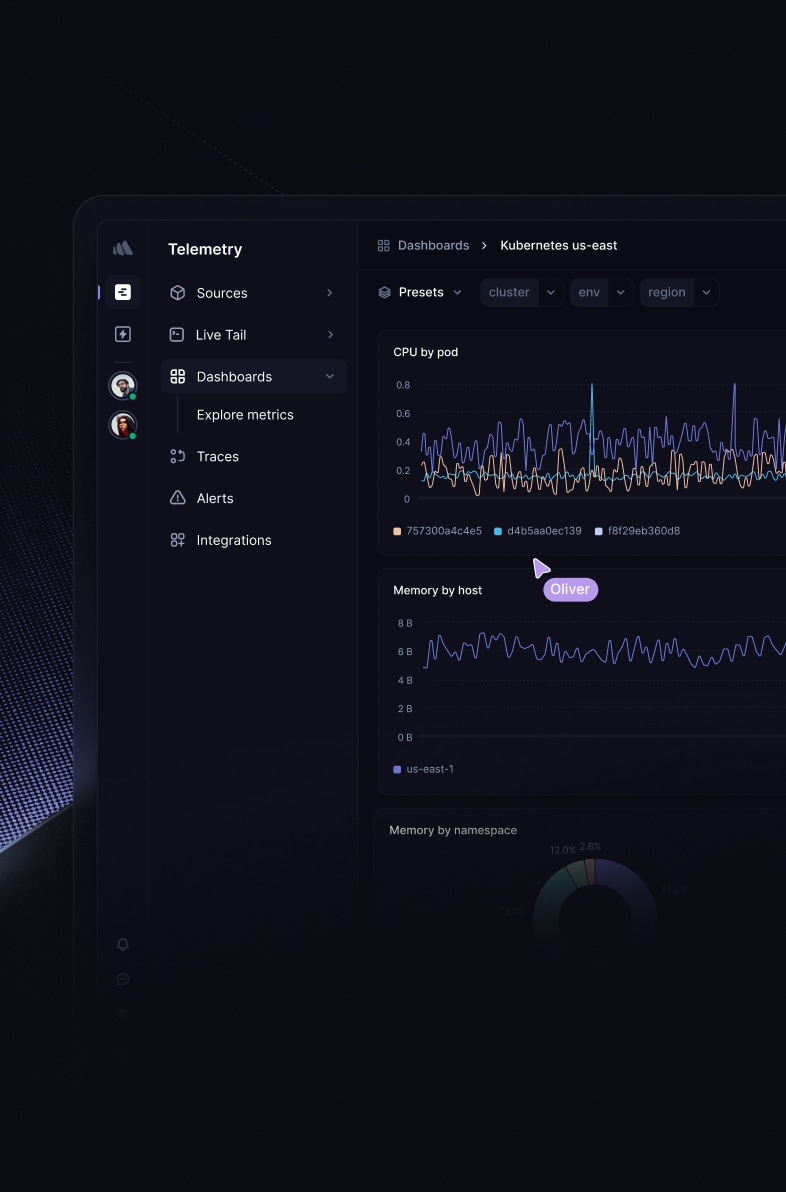The width and height of the screenshot is (786, 1192).
Task: Click the Kubernetes us-east breadcrumb
Action: 559,246
